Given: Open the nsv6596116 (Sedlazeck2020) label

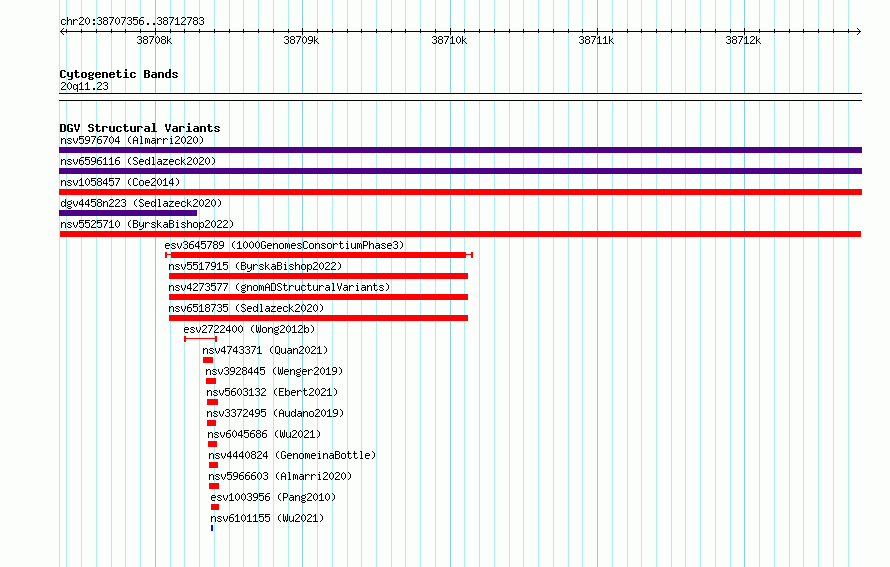Looking at the screenshot, I should 138,161.
